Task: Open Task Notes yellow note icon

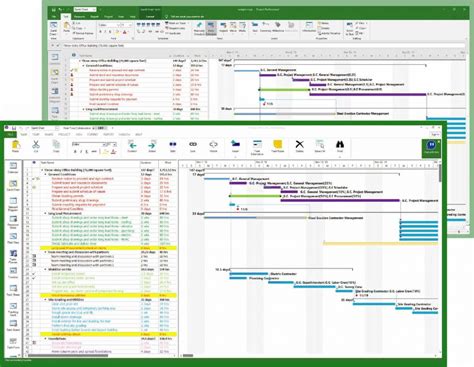Action: pyautogui.click(x=277, y=144)
